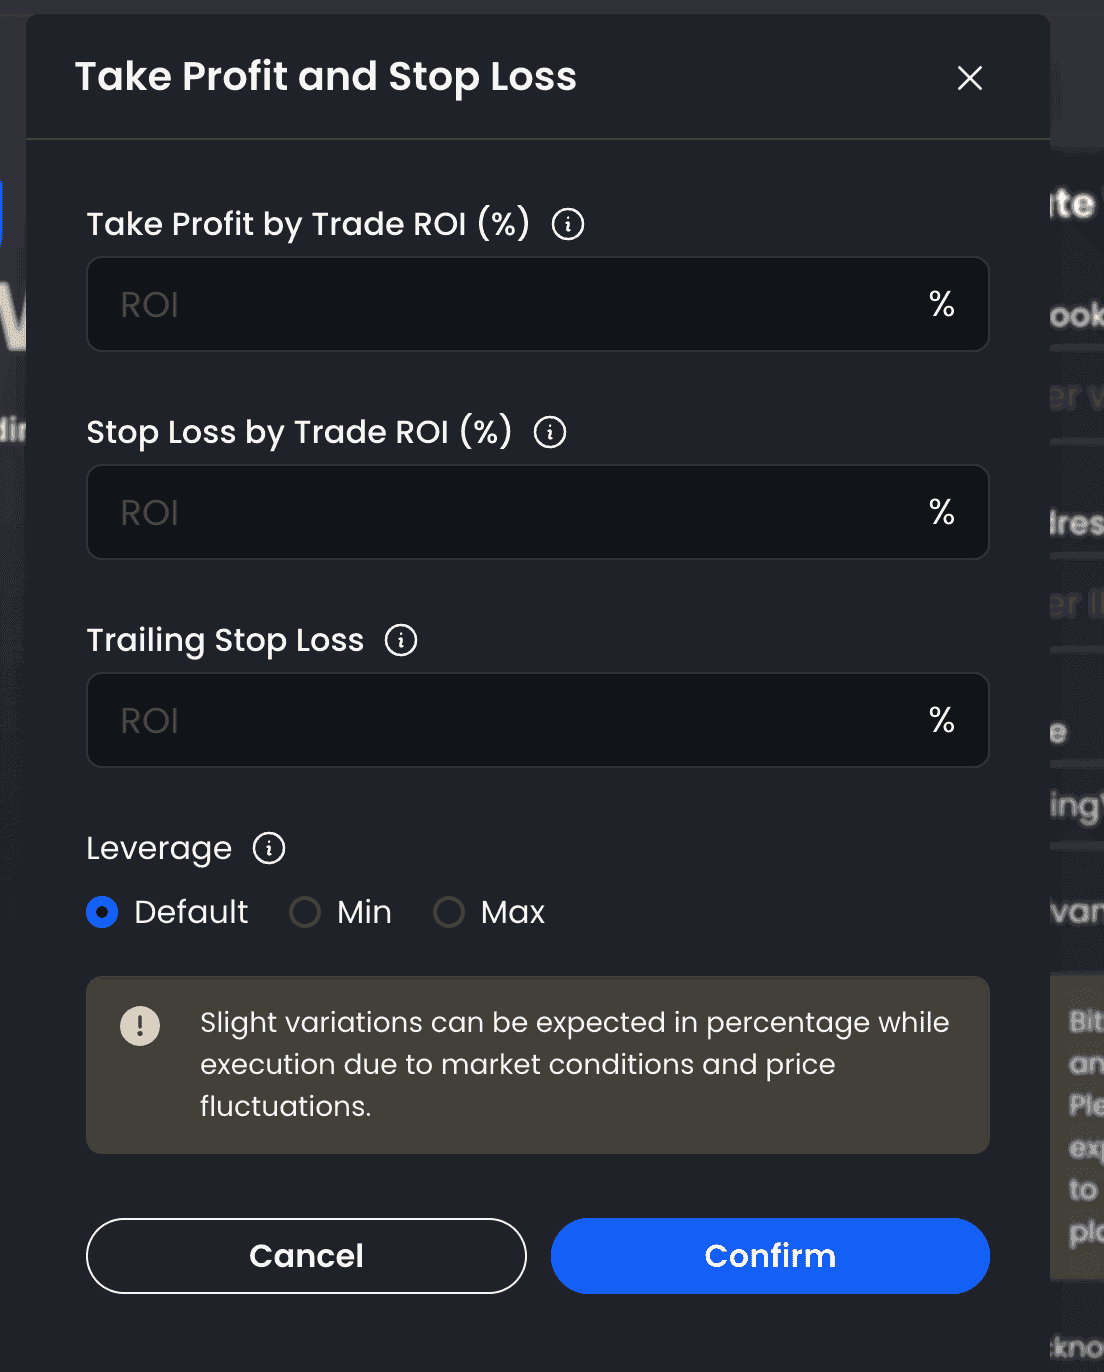
Task: Choose the Min leverage radio option
Action: coord(305,912)
